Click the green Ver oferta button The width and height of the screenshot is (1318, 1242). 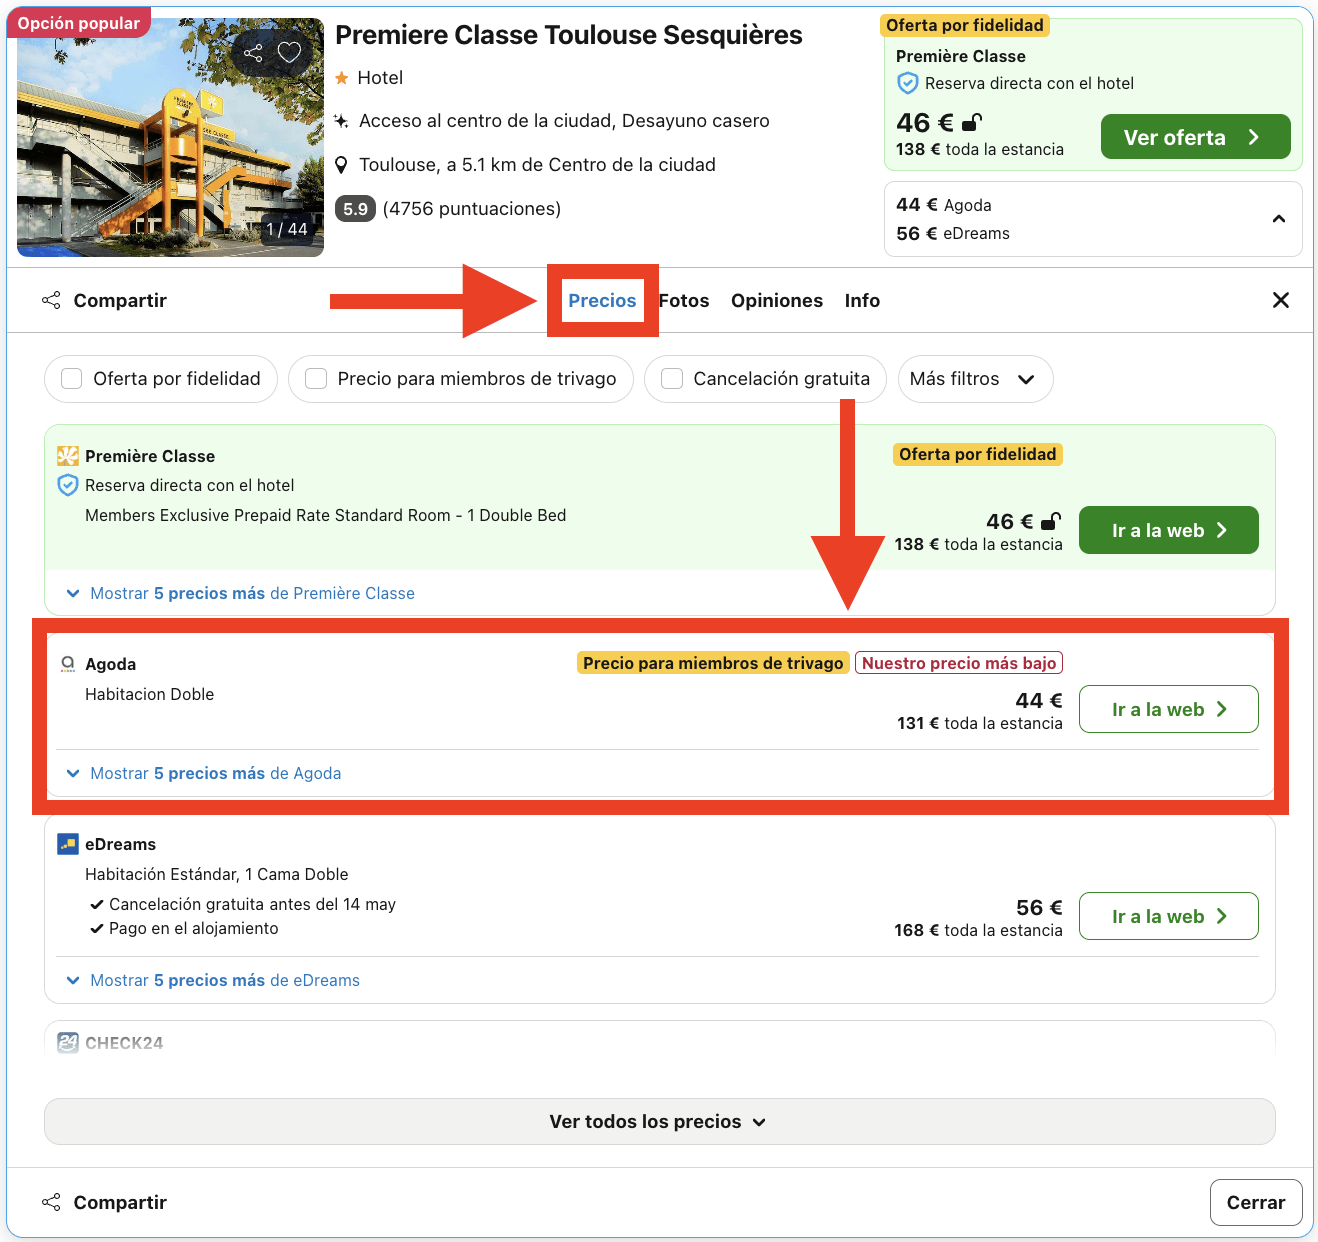(x=1195, y=137)
